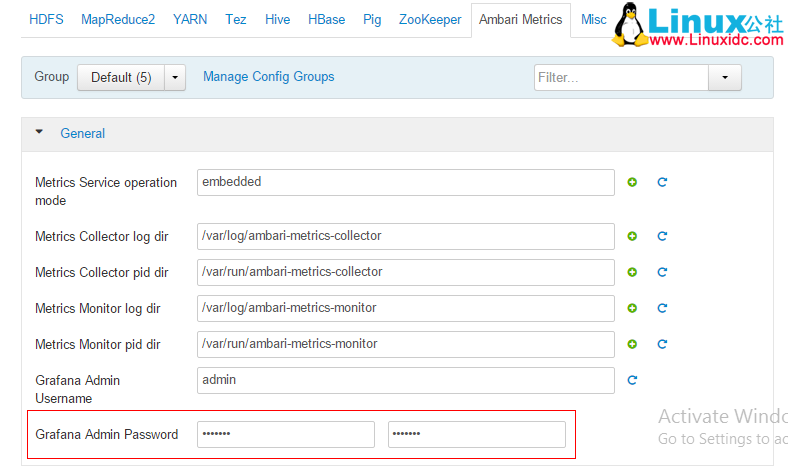
Task: Open Manage Config Groups link
Action: tap(268, 77)
